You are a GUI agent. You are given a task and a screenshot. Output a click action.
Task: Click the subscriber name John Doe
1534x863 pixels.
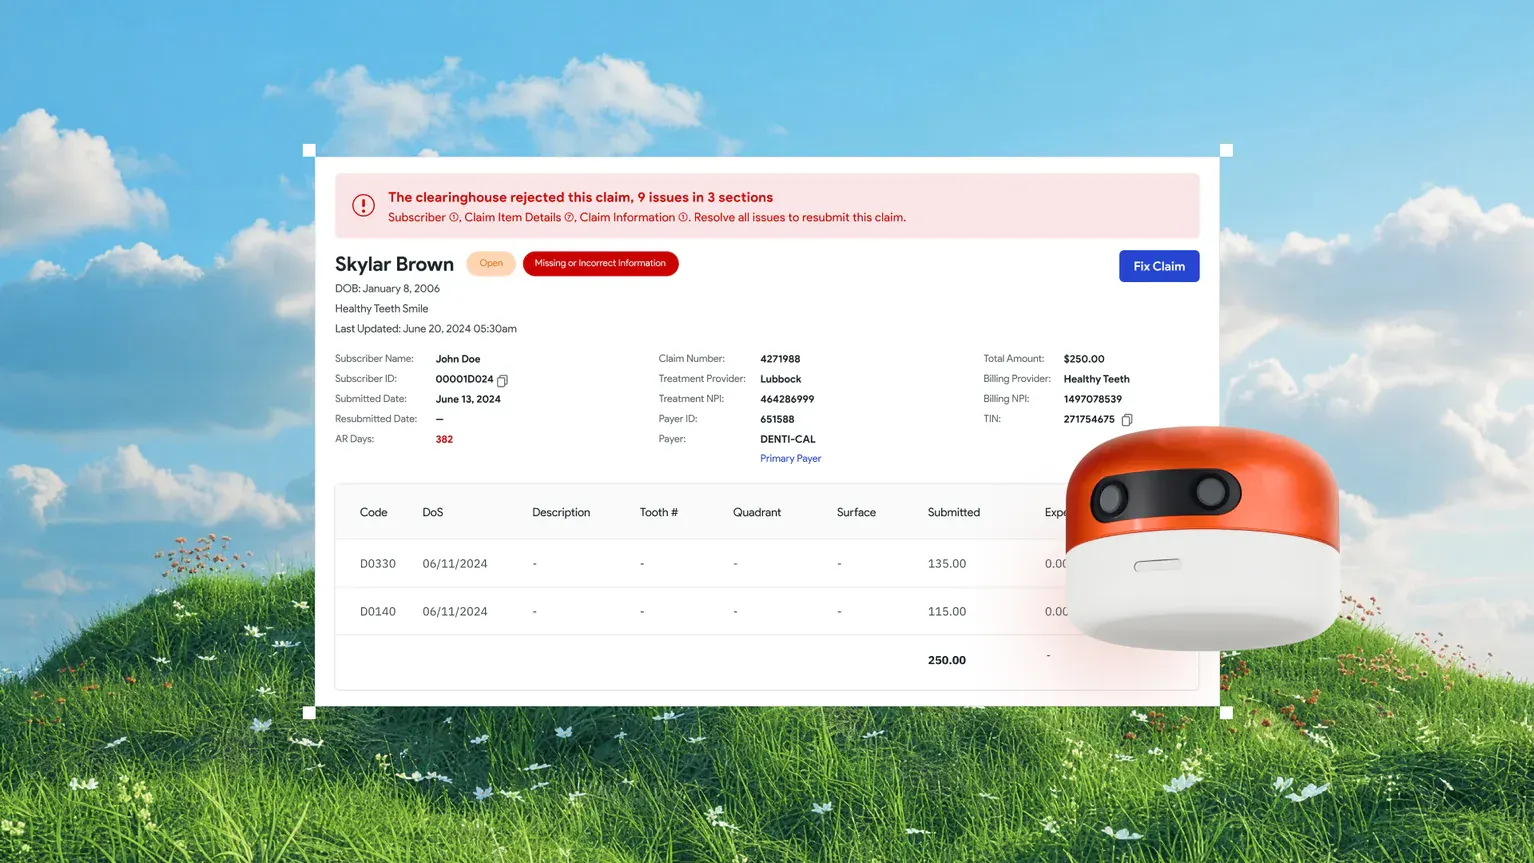pos(458,359)
